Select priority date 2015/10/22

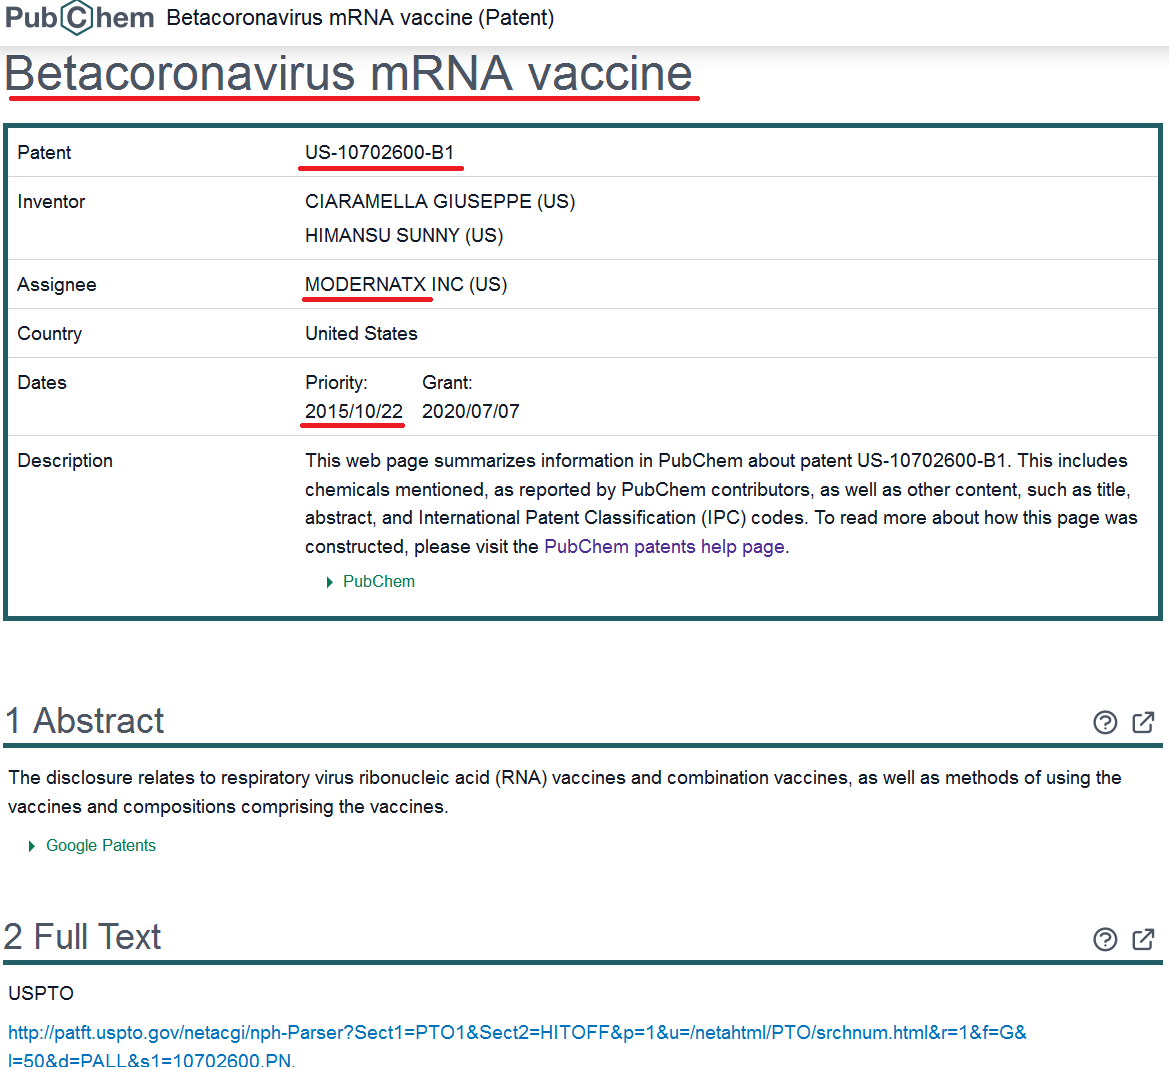(x=353, y=412)
